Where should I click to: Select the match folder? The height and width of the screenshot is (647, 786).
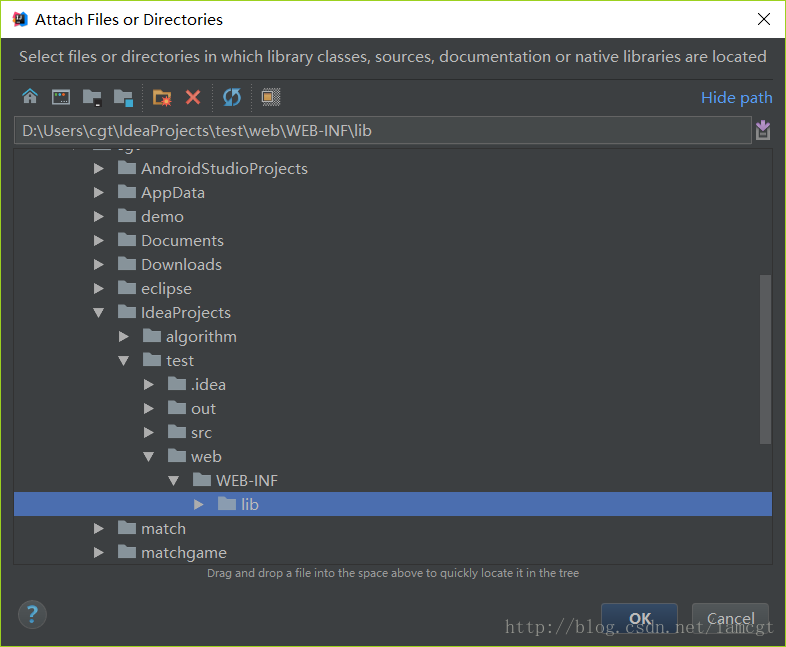151,529
